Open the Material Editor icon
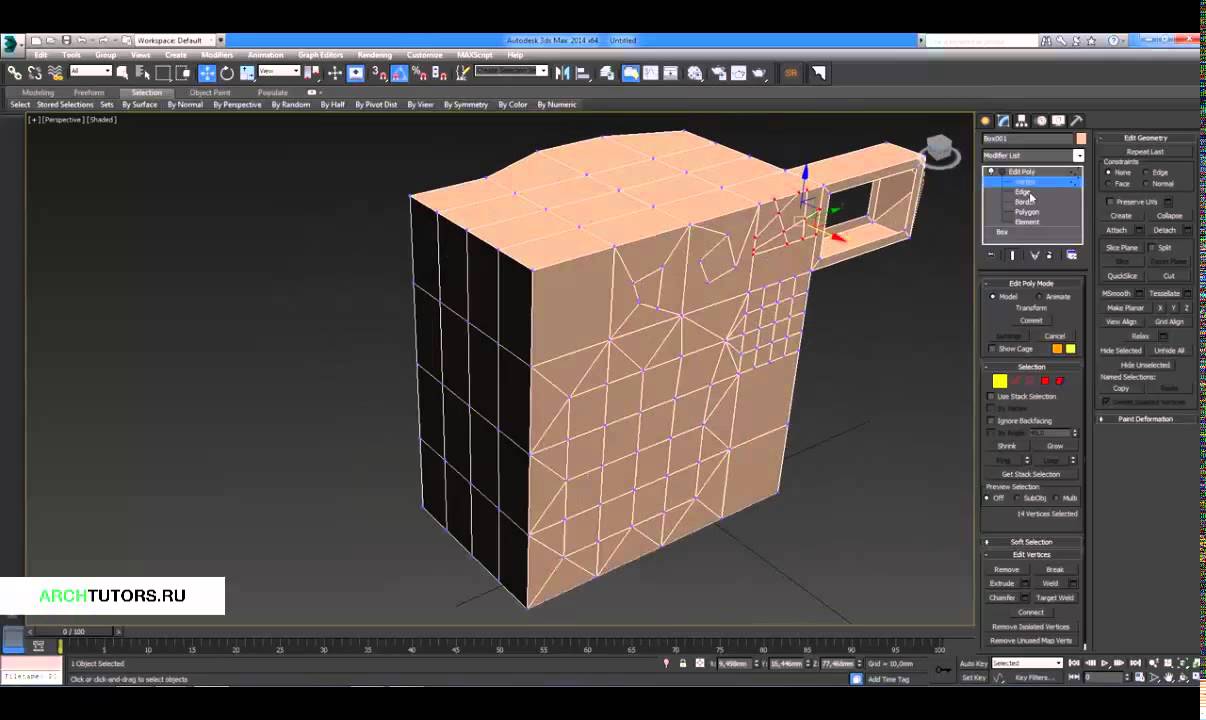Image resolution: width=1206 pixels, height=720 pixels. (695, 73)
